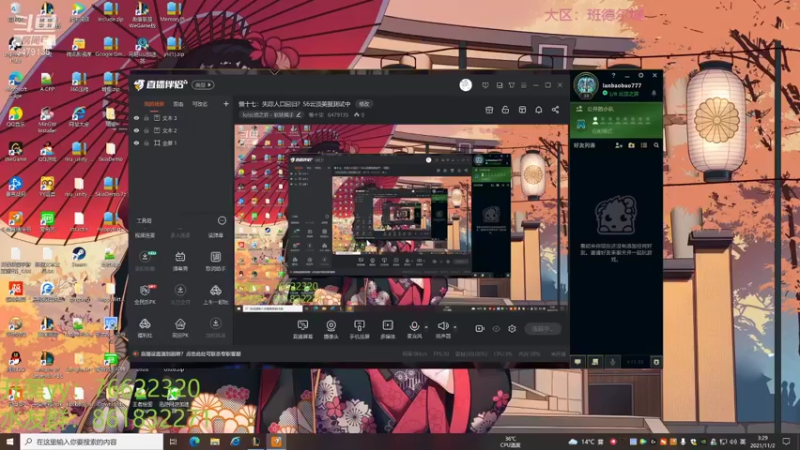Open Task View on the taskbar
800x450 pixels.
(x=173, y=441)
